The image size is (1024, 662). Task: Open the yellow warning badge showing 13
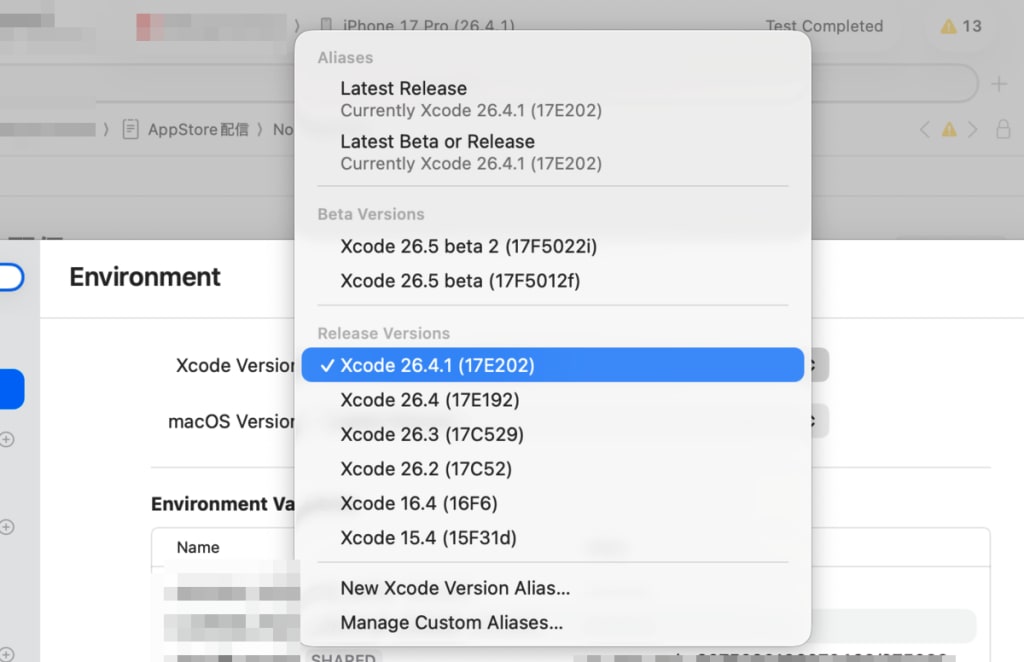(958, 27)
